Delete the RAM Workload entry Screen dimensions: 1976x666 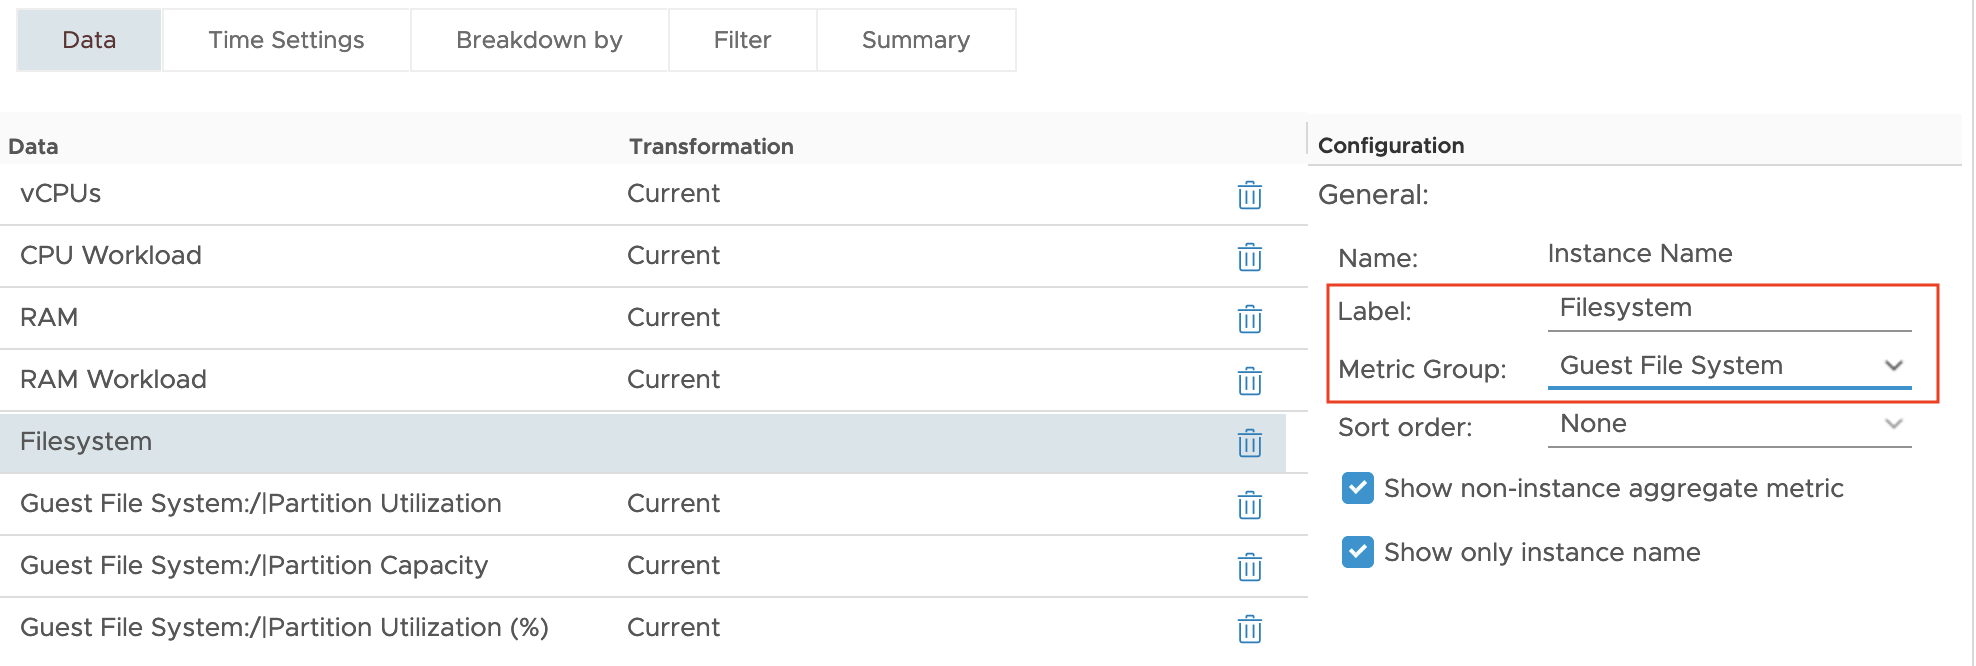click(1249, 381)
